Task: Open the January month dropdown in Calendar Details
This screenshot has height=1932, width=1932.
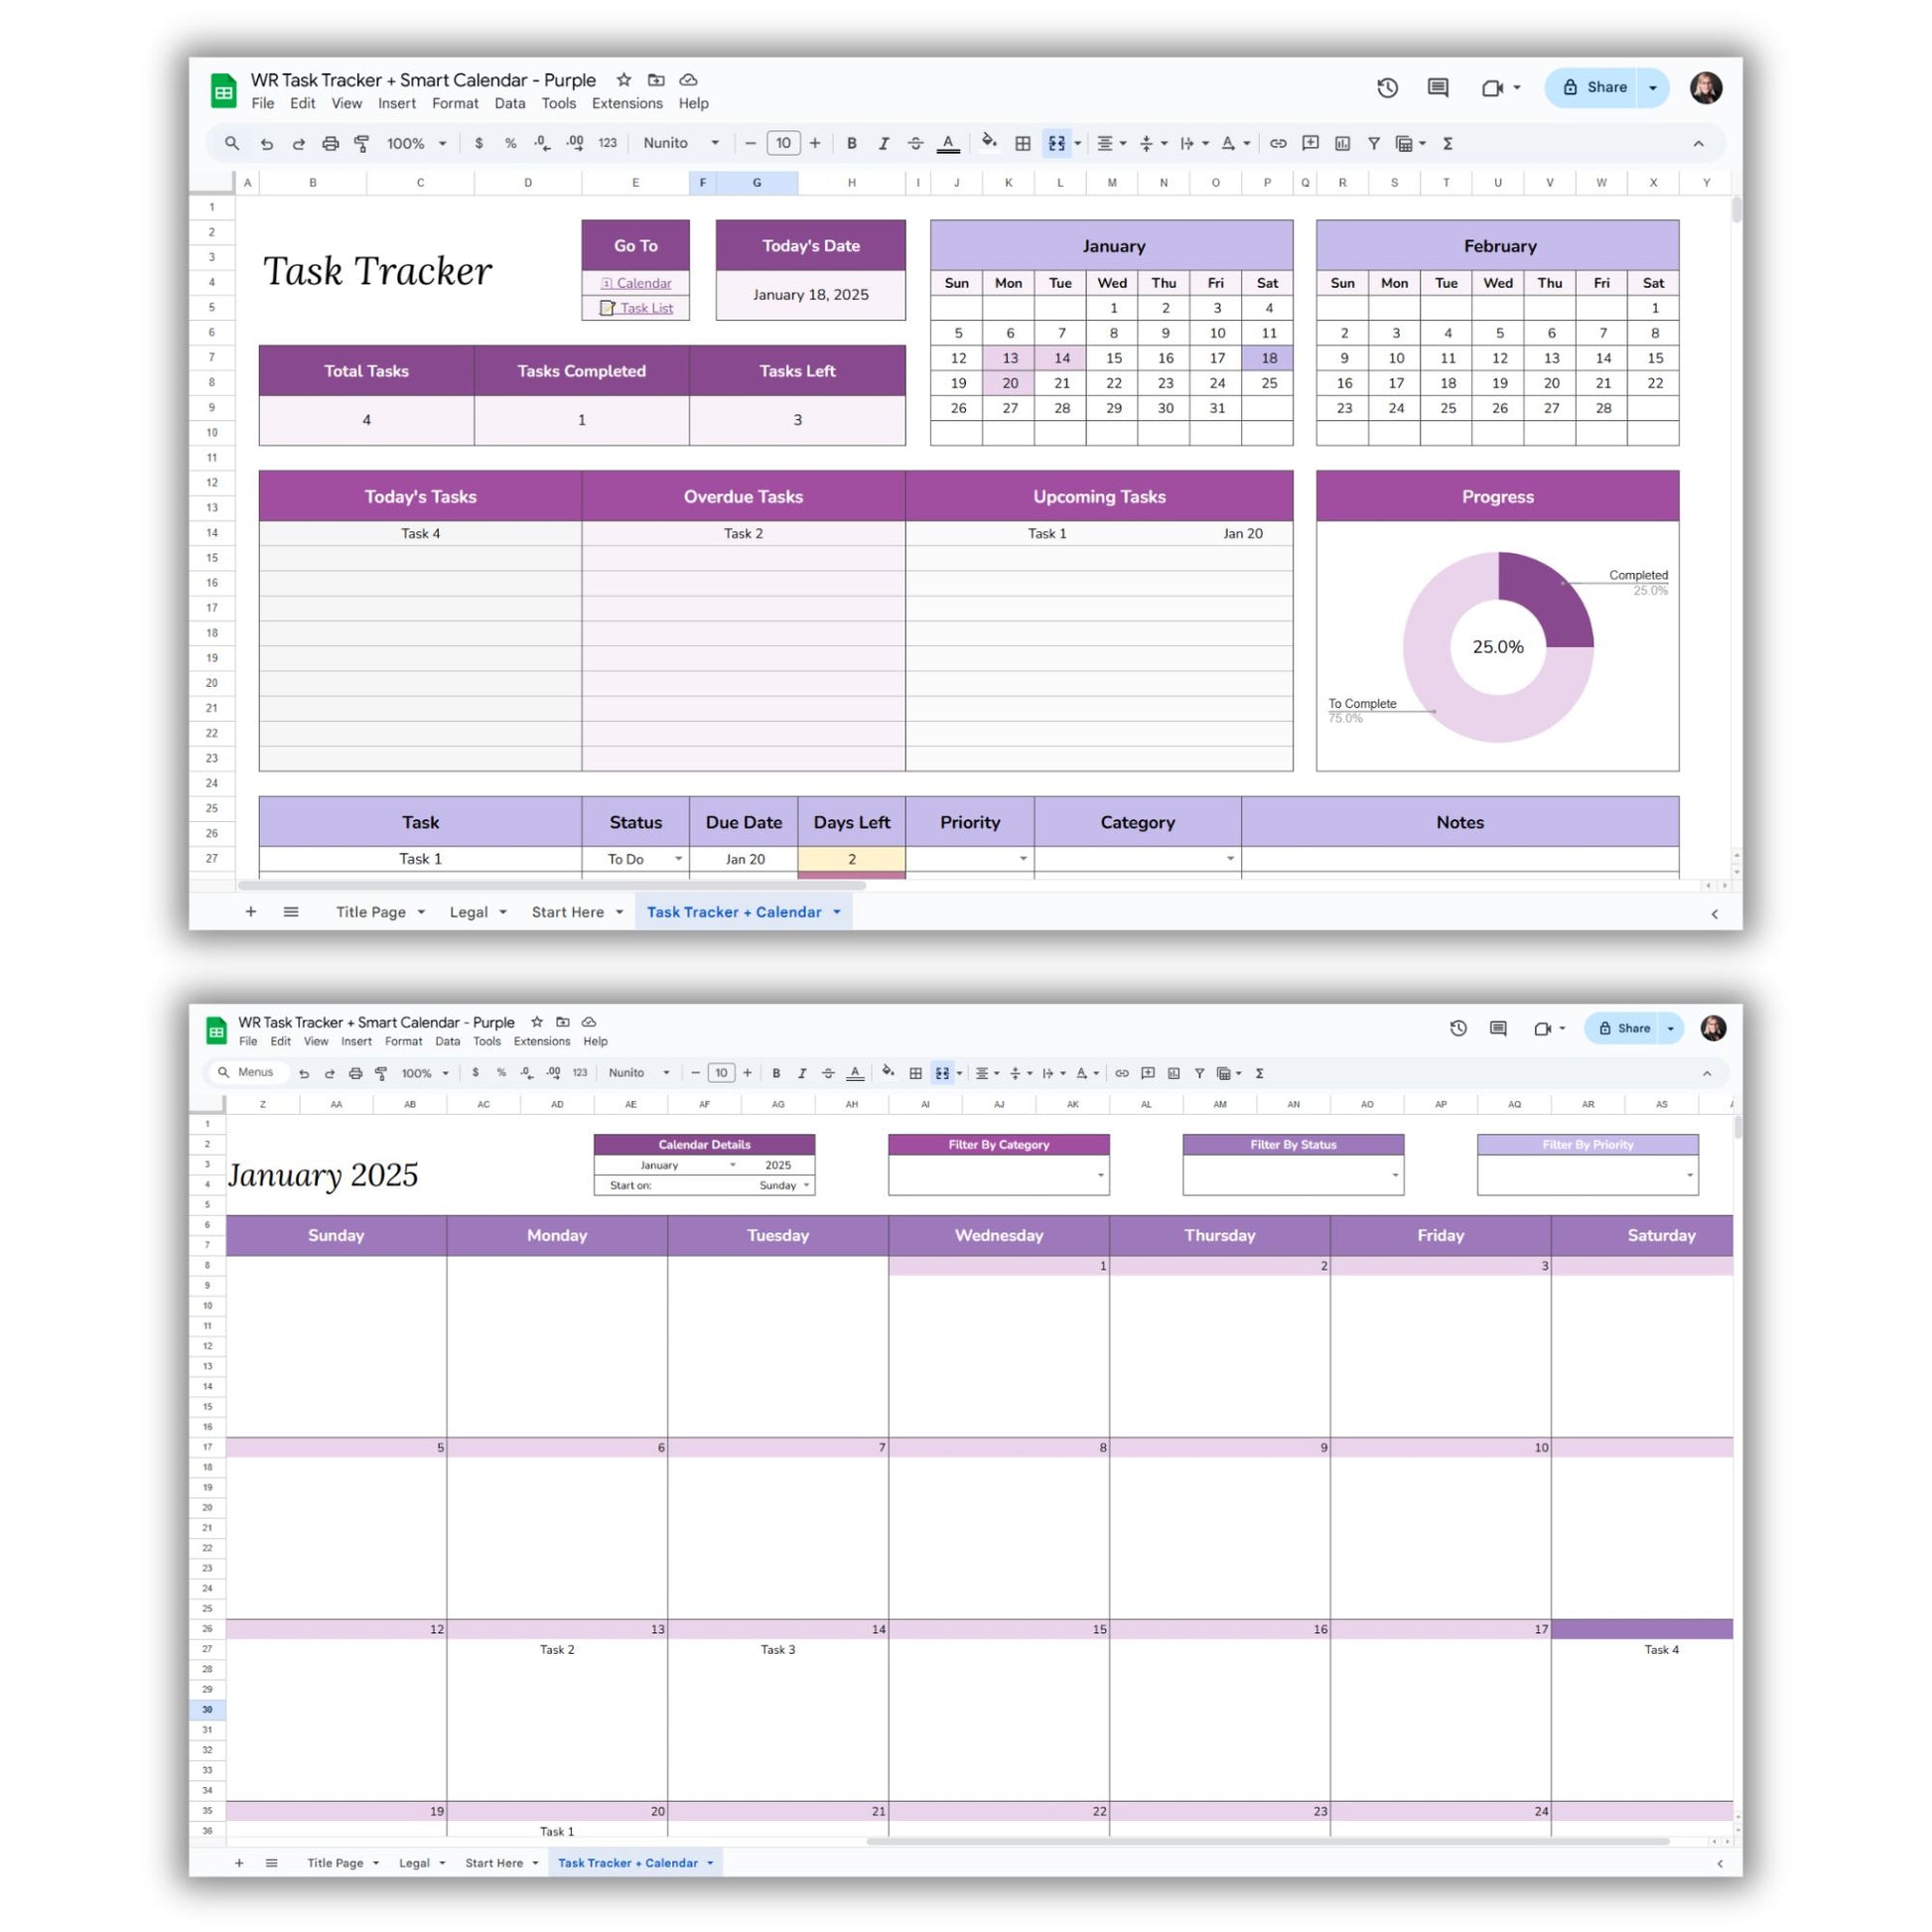Action: point(732,1165)
